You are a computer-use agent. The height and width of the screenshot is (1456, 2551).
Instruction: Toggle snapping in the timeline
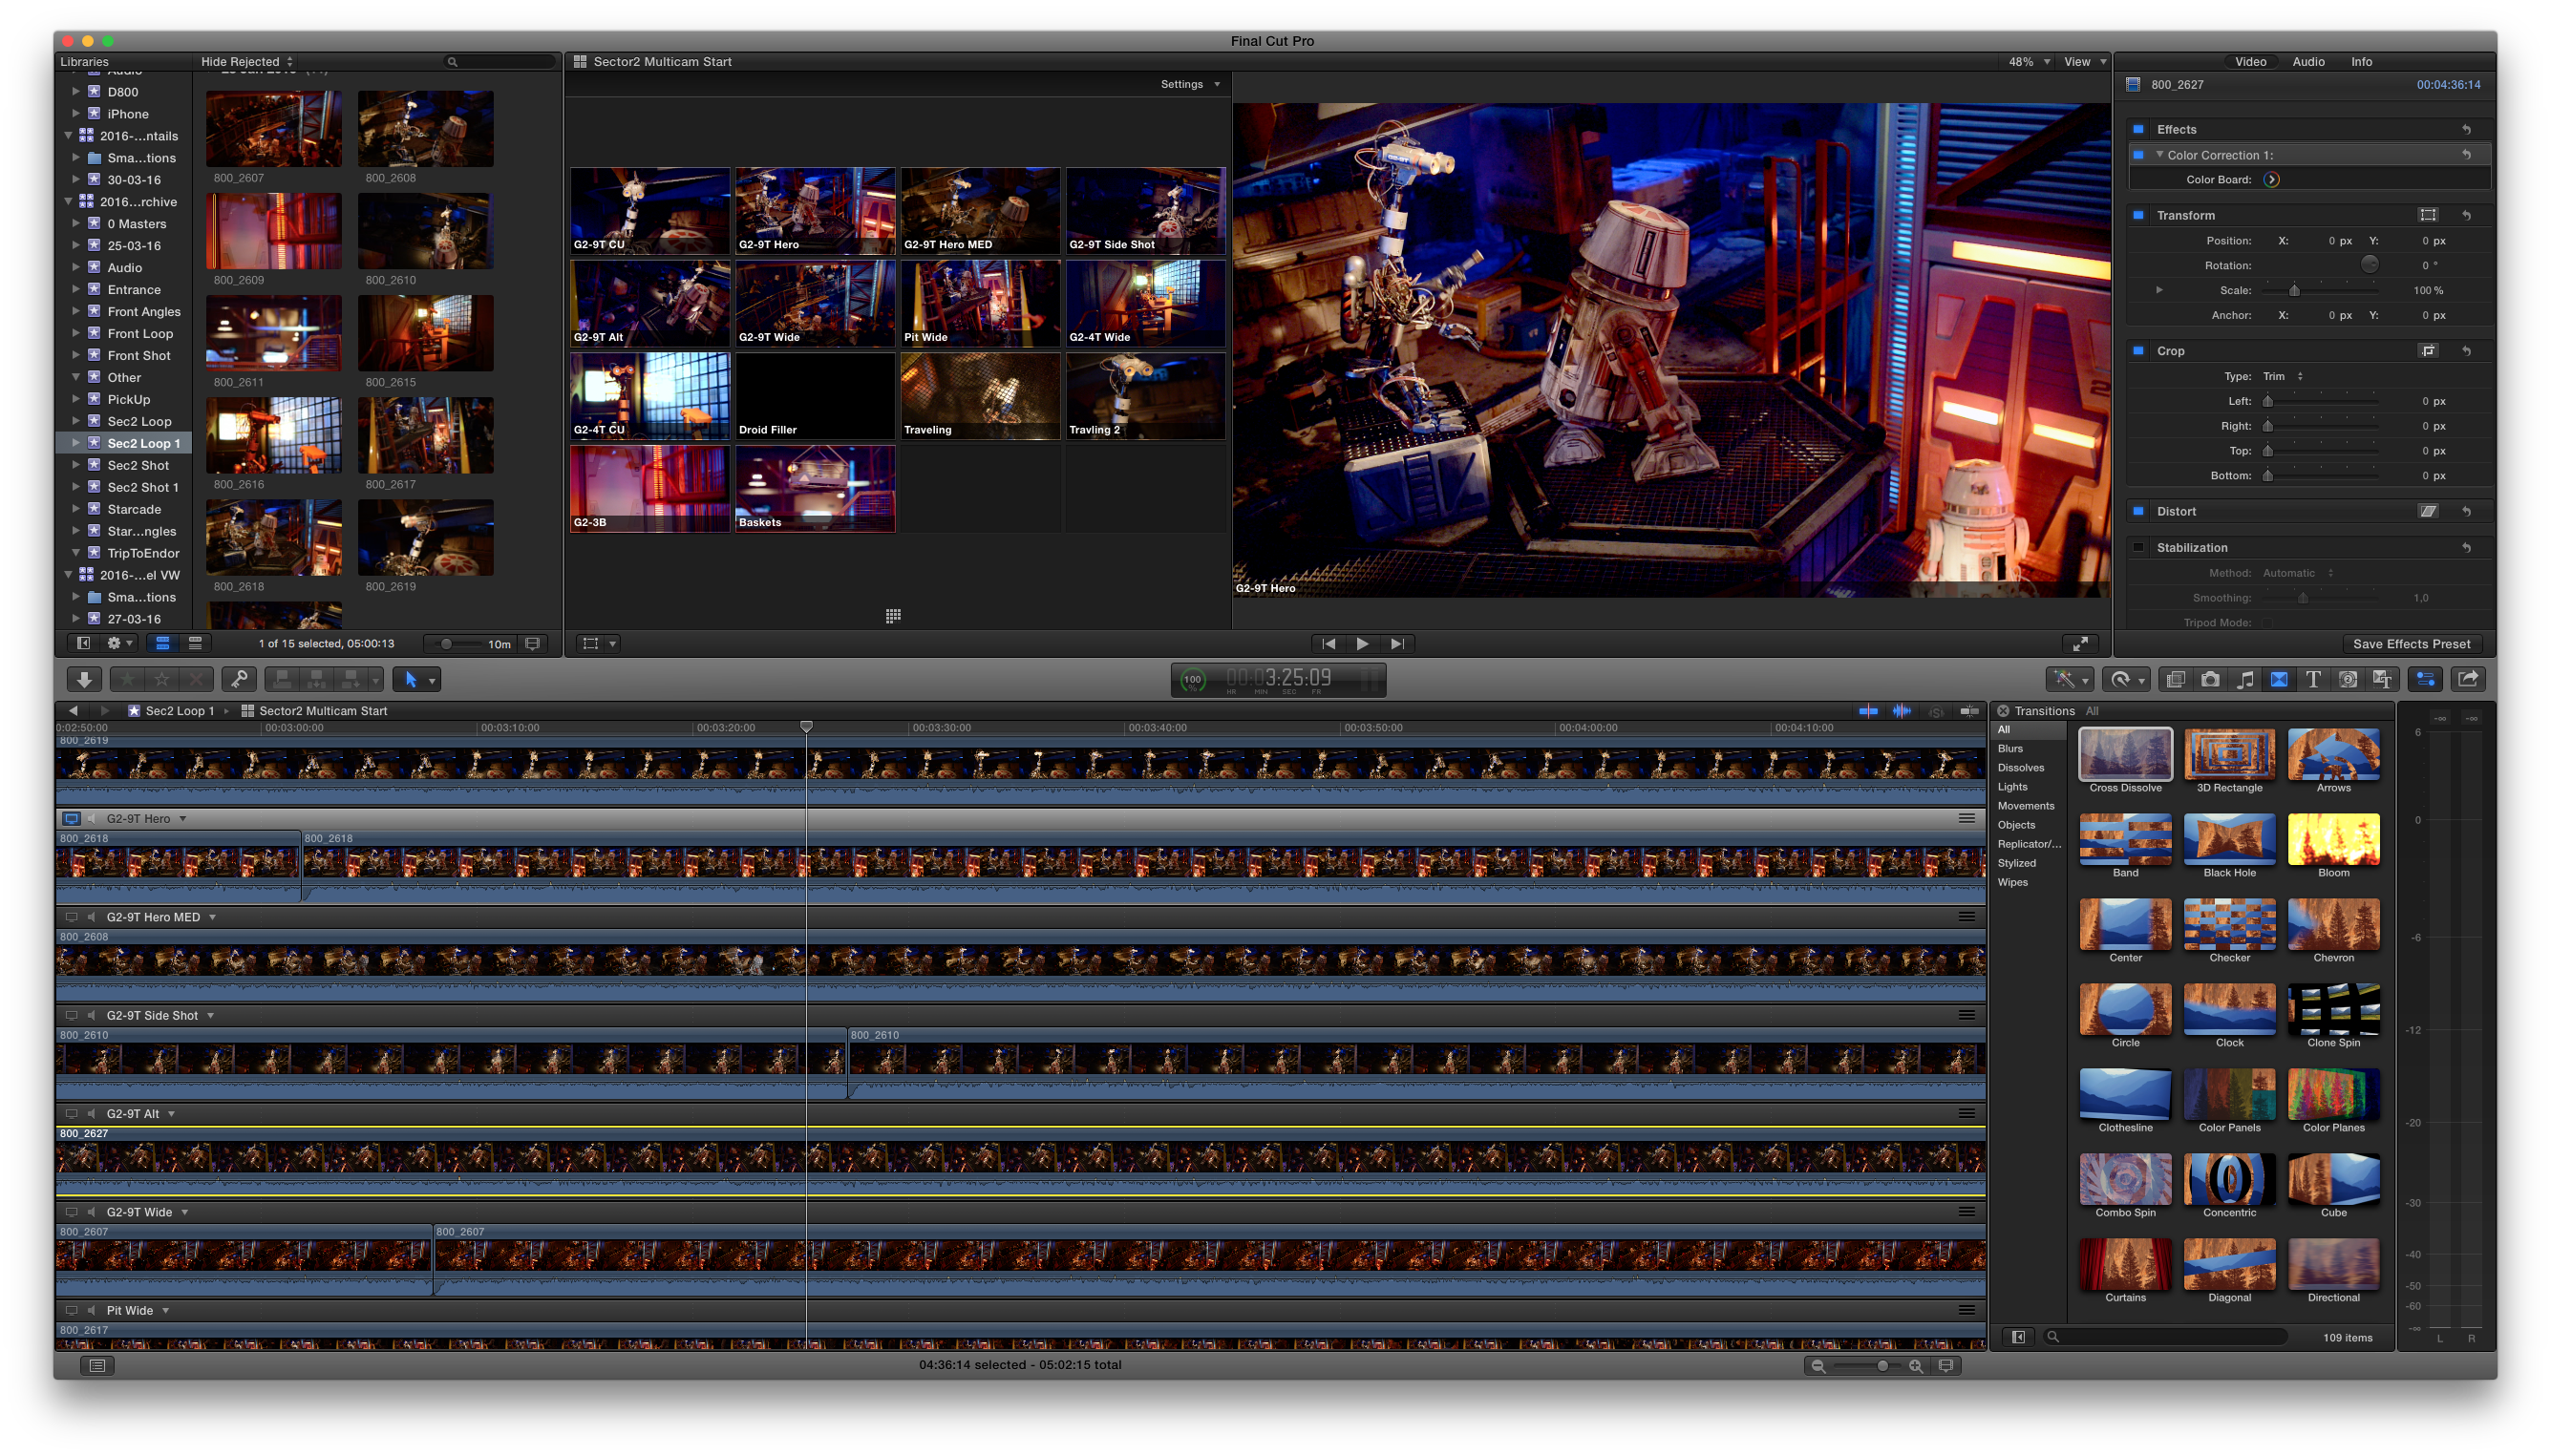[x=1969, y=711]
